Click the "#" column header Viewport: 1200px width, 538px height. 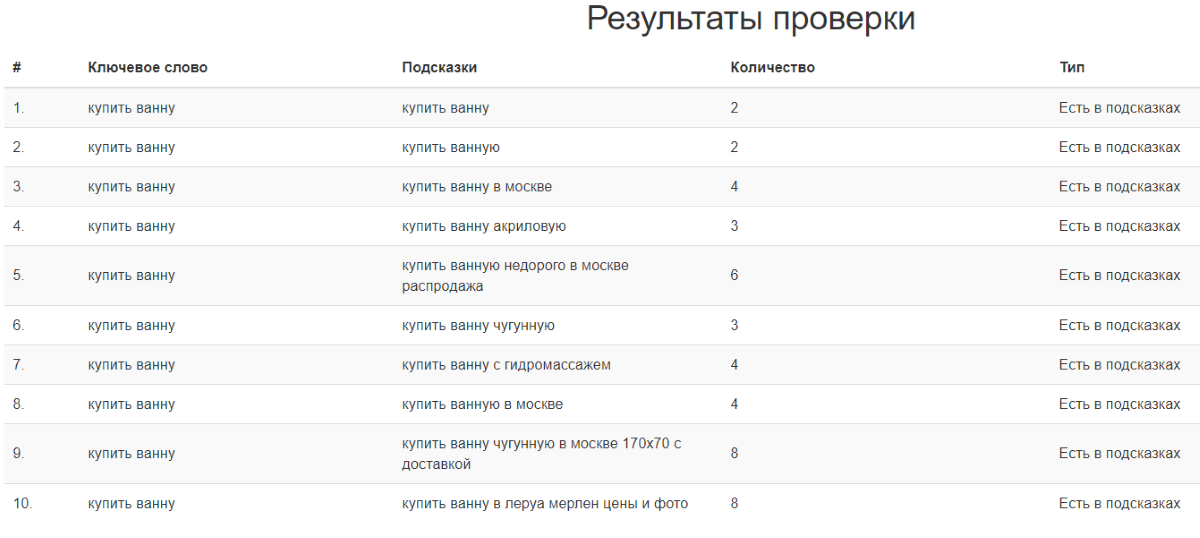tap(17, 68)
